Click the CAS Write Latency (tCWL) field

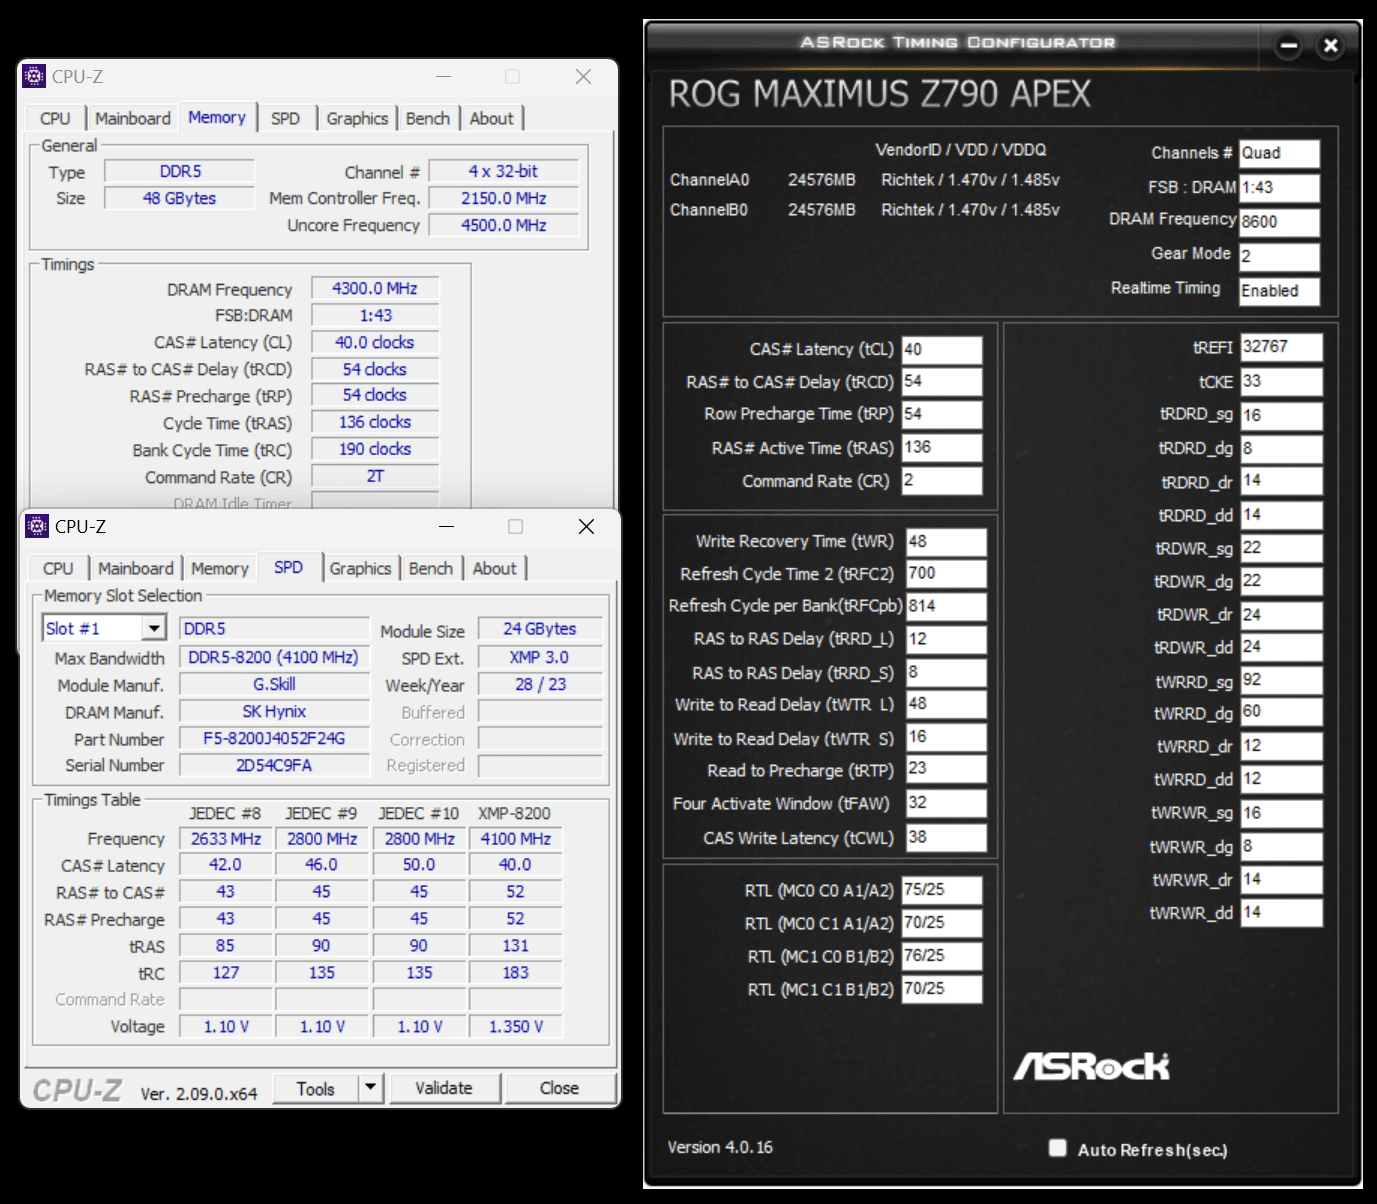[946, 837]
